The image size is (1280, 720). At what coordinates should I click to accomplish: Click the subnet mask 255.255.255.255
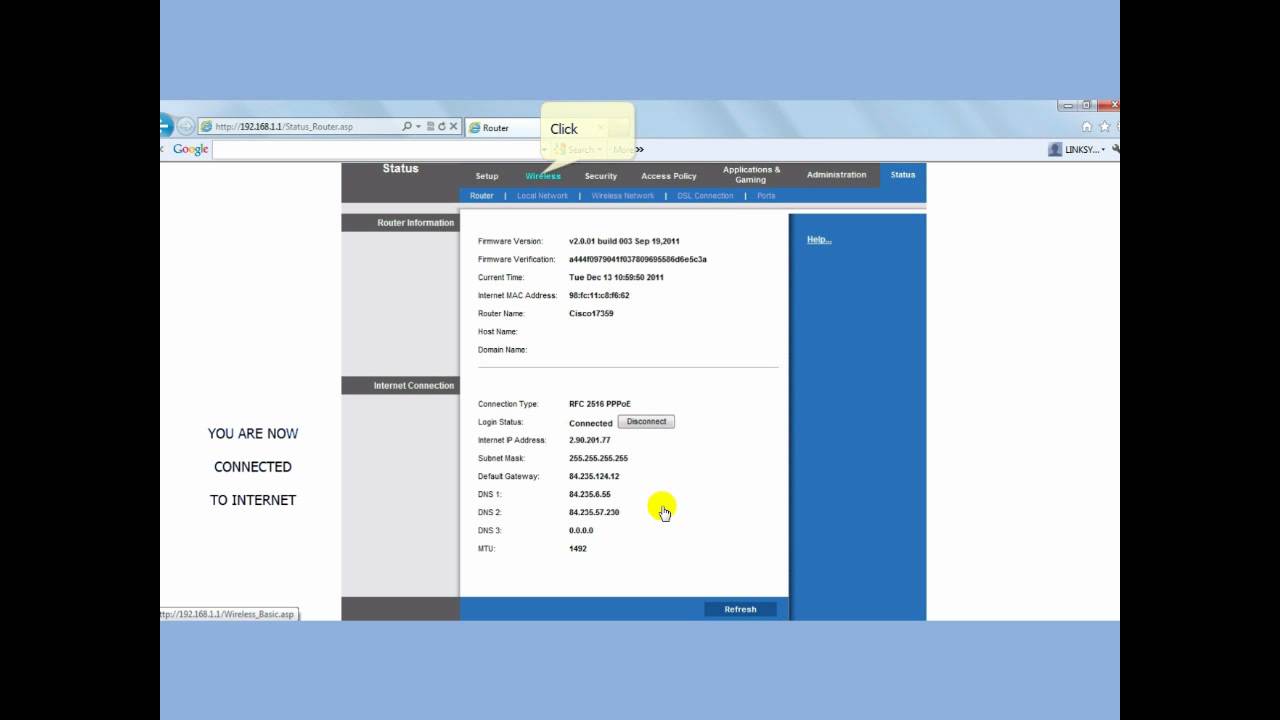point(598,458)
